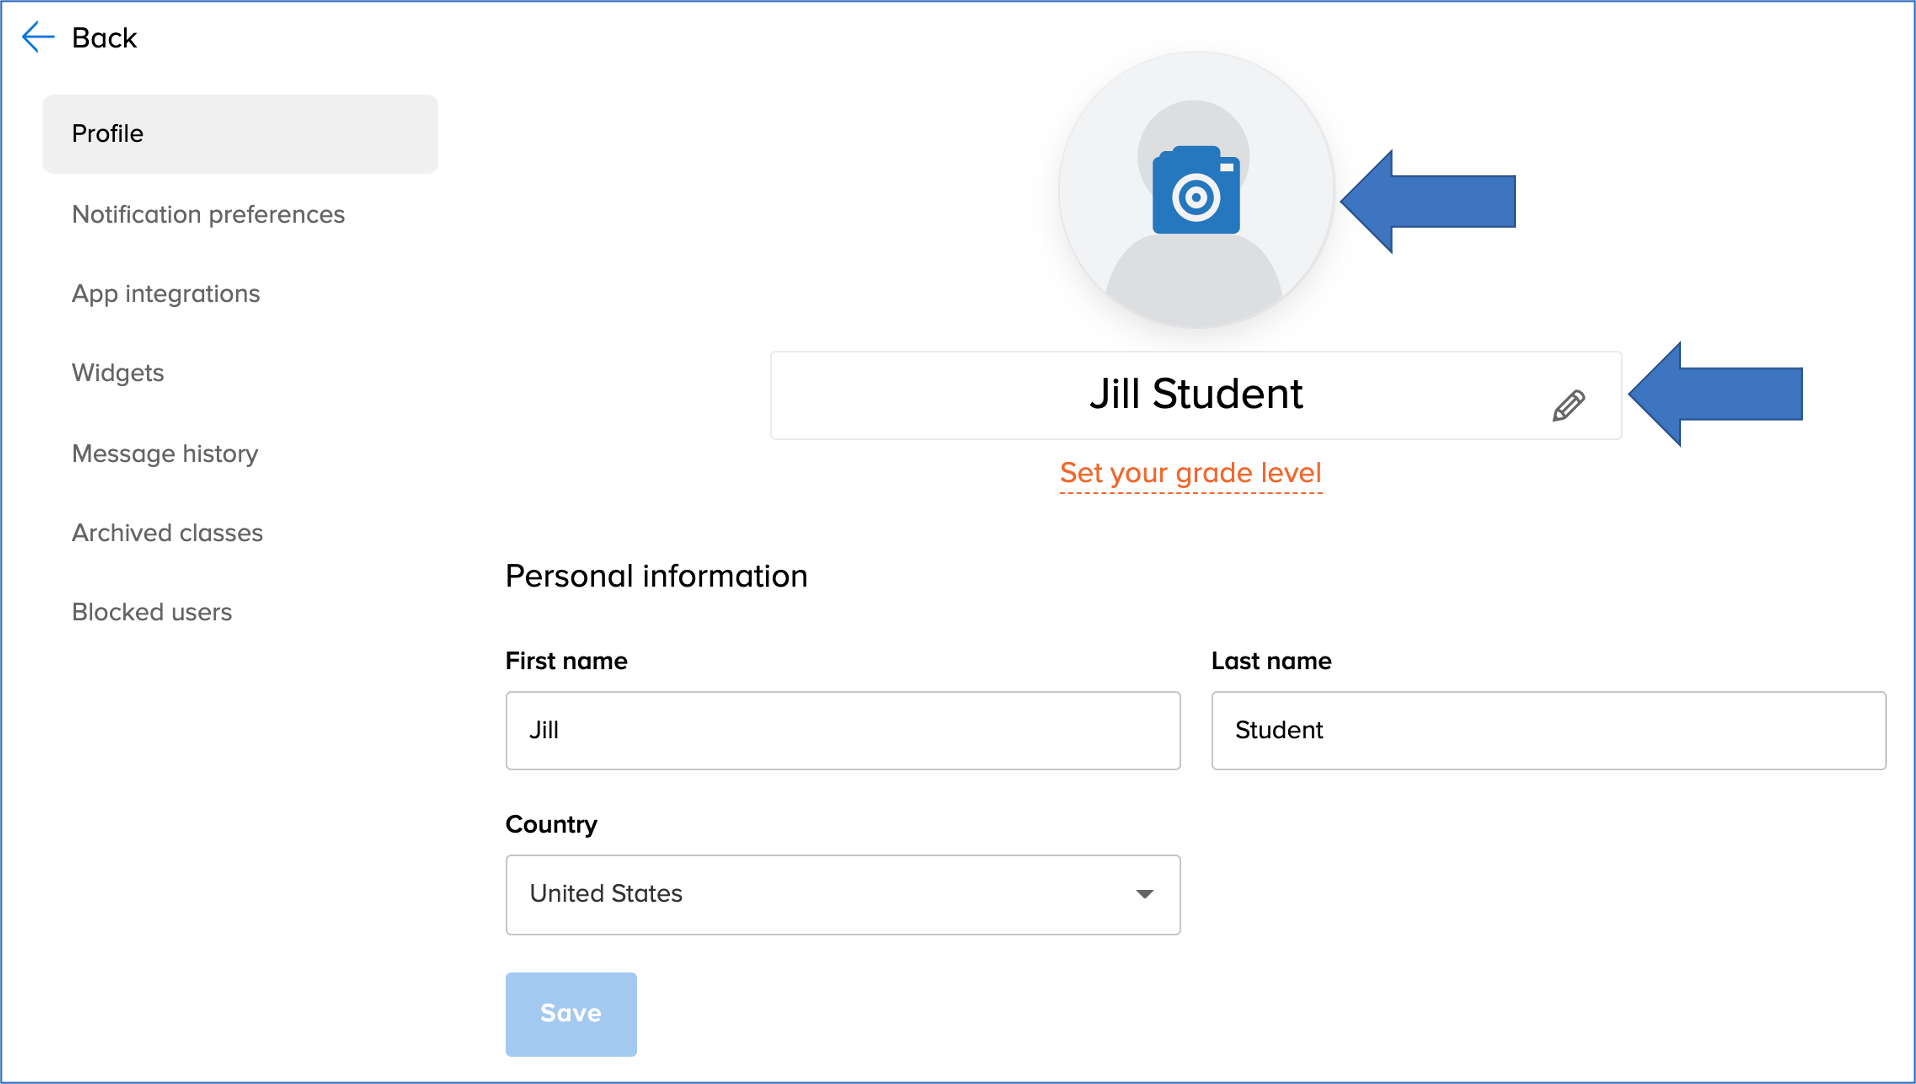The height and width of the screenshot is (1084, 1916).
Task: Click the Personal information heading
Action: click(656, 577)
